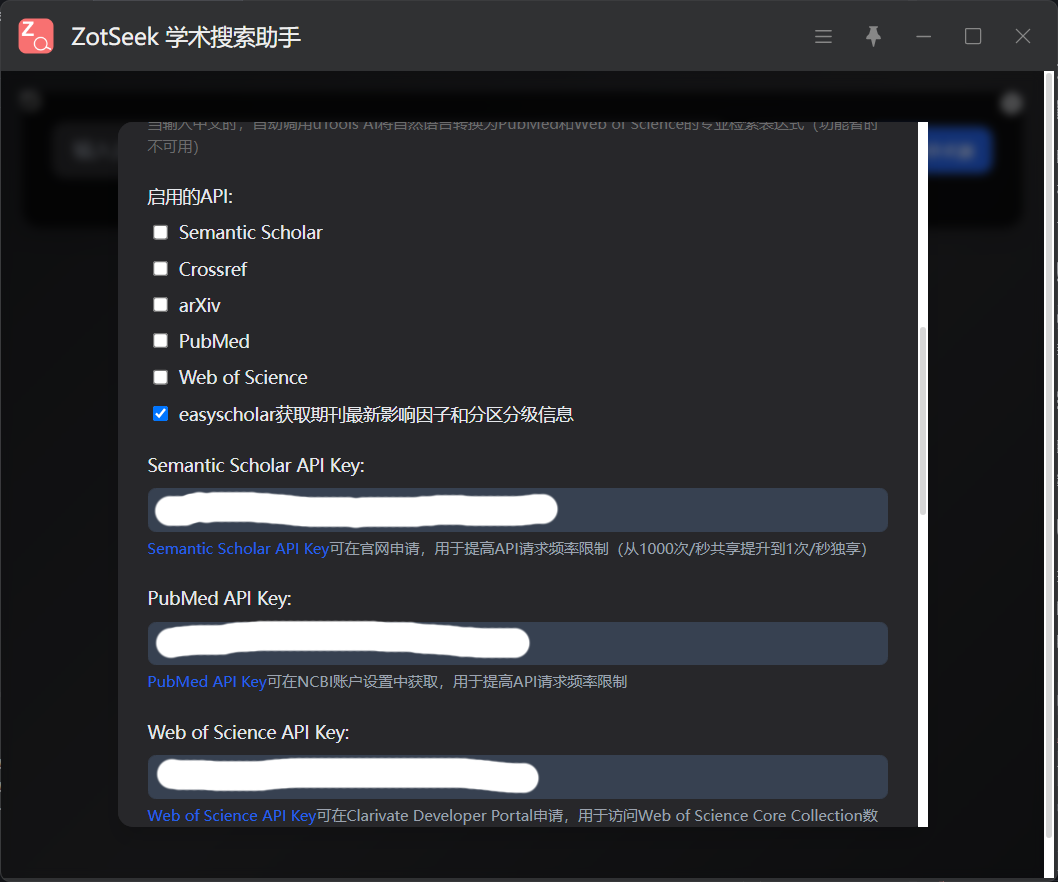Click the '启用的API:' heading text
Image resolution: width=1058 pixels, height=882 pixels.
click(190, 196)
